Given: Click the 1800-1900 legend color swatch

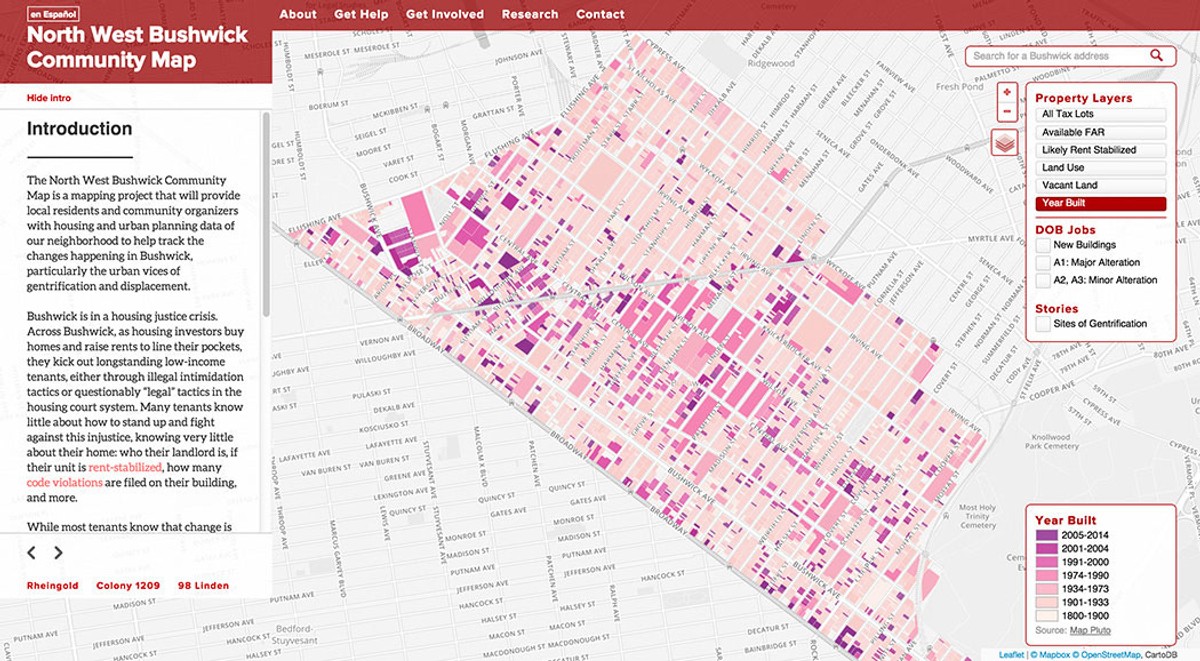Looking at the screenshot, I should pos(1045,618).
